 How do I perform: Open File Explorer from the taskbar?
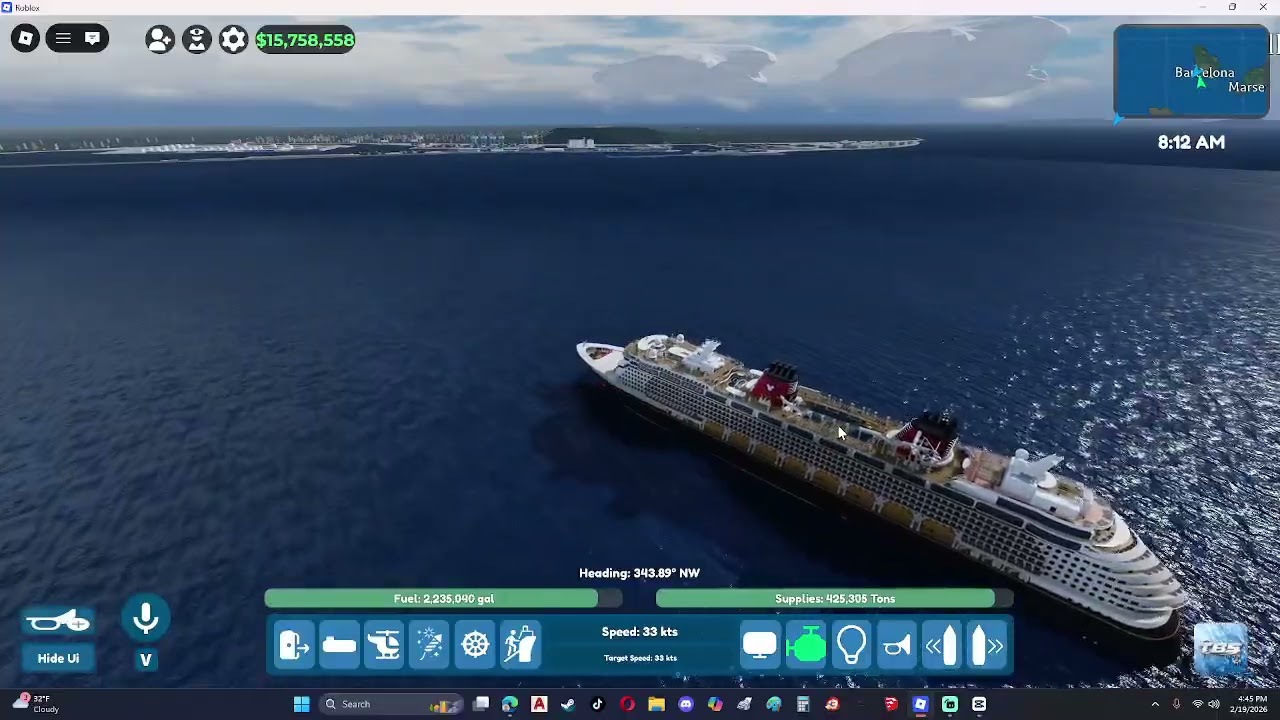point(656,704)
